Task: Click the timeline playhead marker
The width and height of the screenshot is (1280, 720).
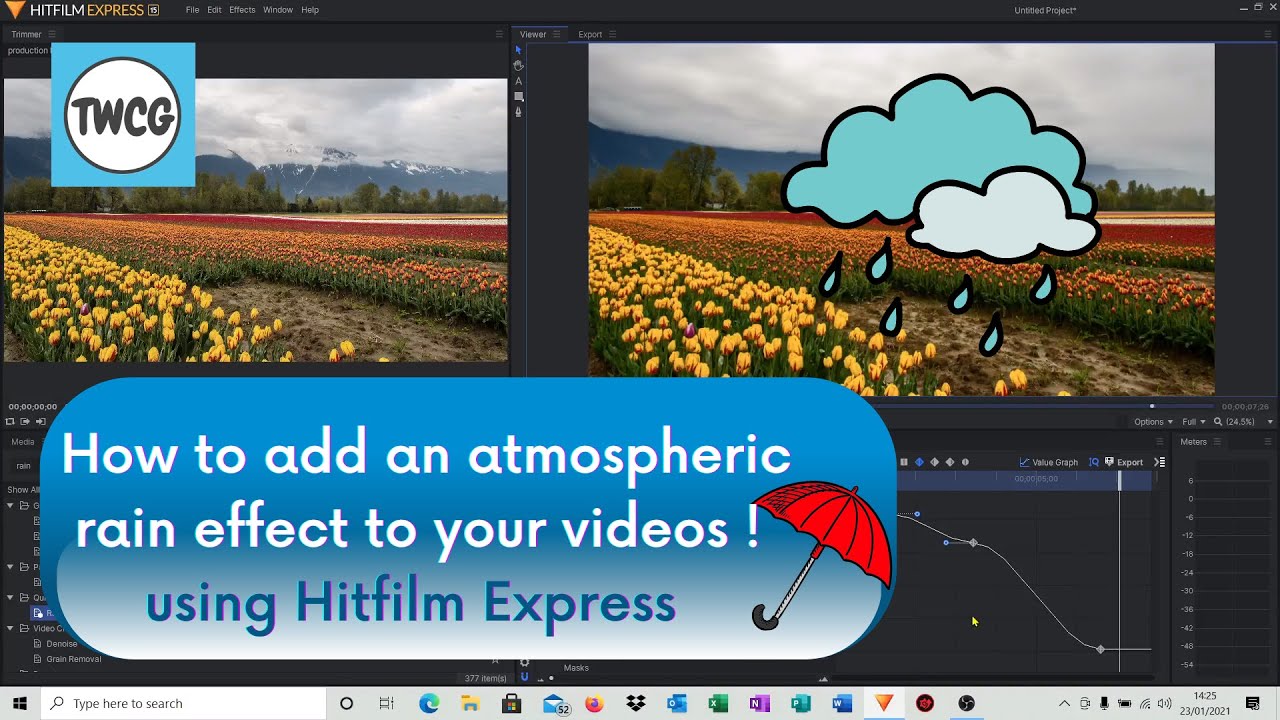Action: pos(1119,480)
